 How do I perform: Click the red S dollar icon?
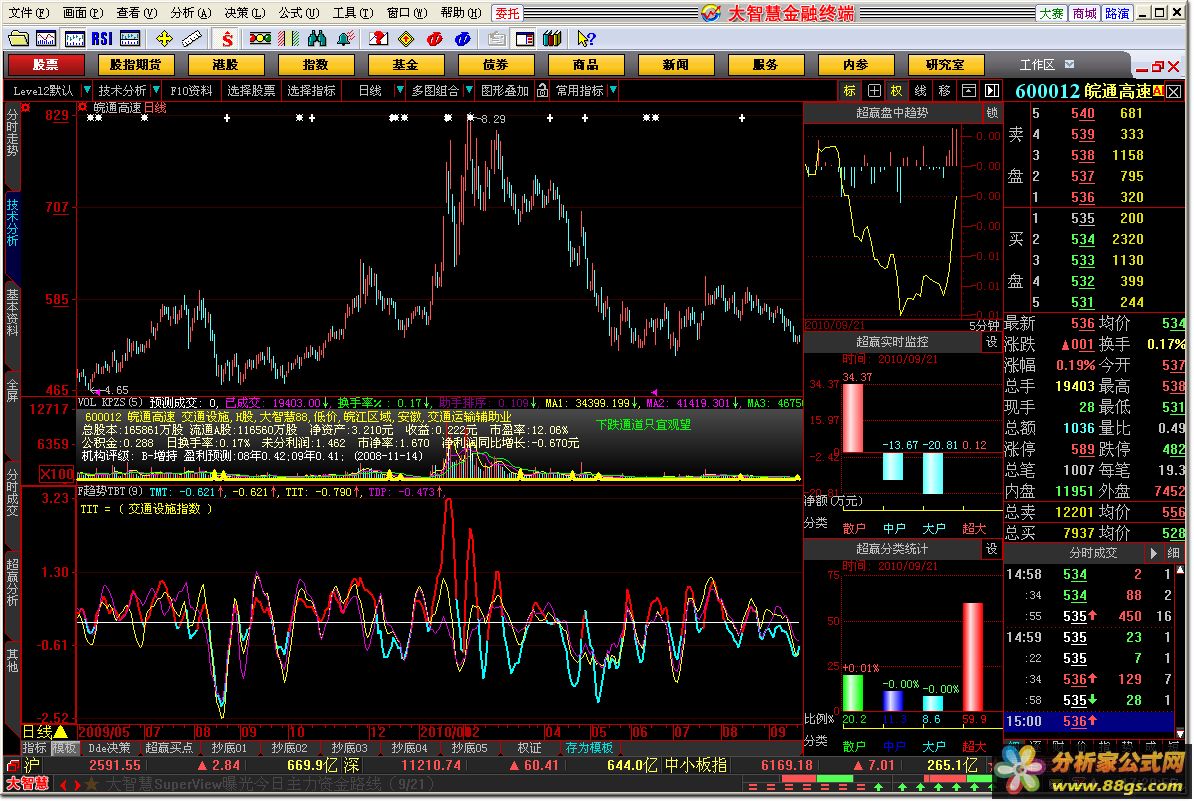coord(226,38)
